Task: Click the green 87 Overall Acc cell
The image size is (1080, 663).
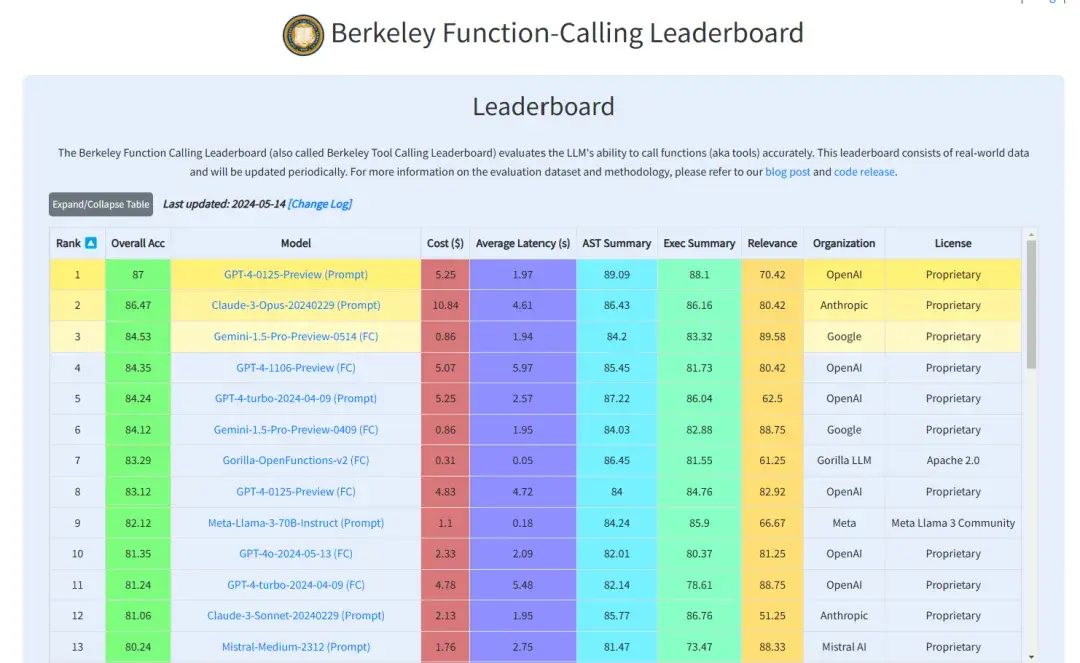Action: pyautogui.click(x=138, y=274)
